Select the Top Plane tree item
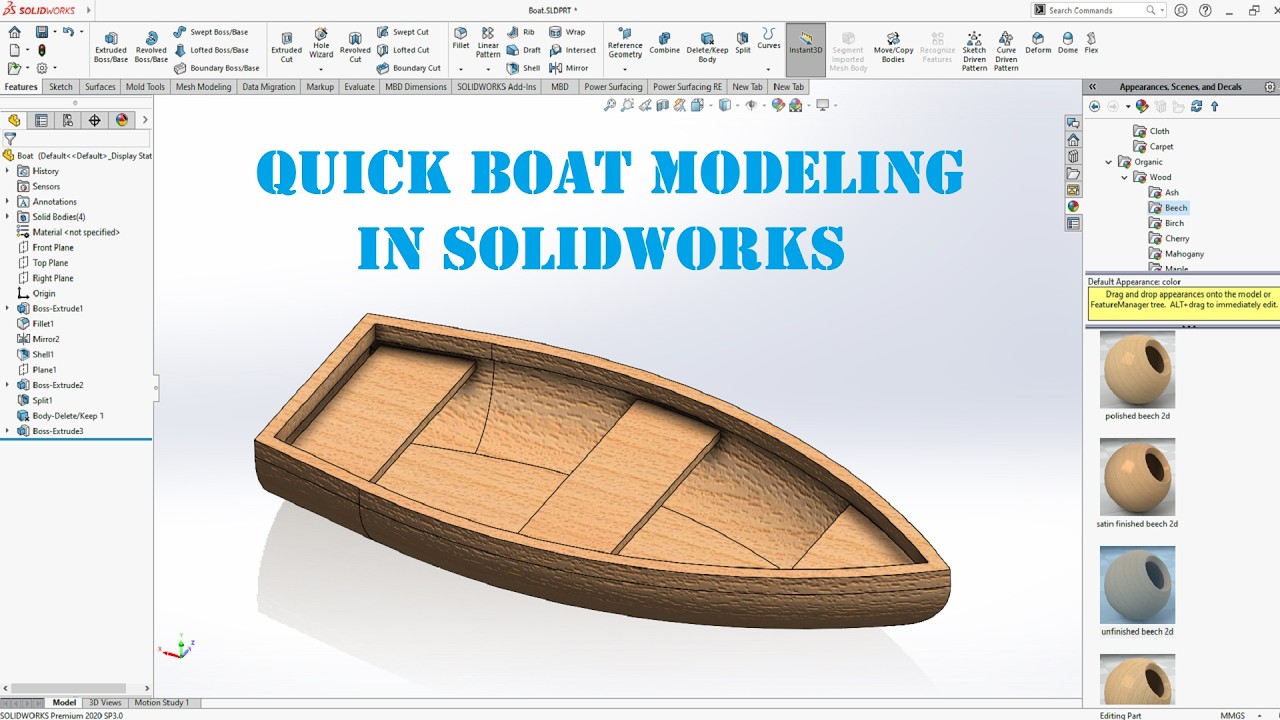1280x720 pixels. coord(43,263)
